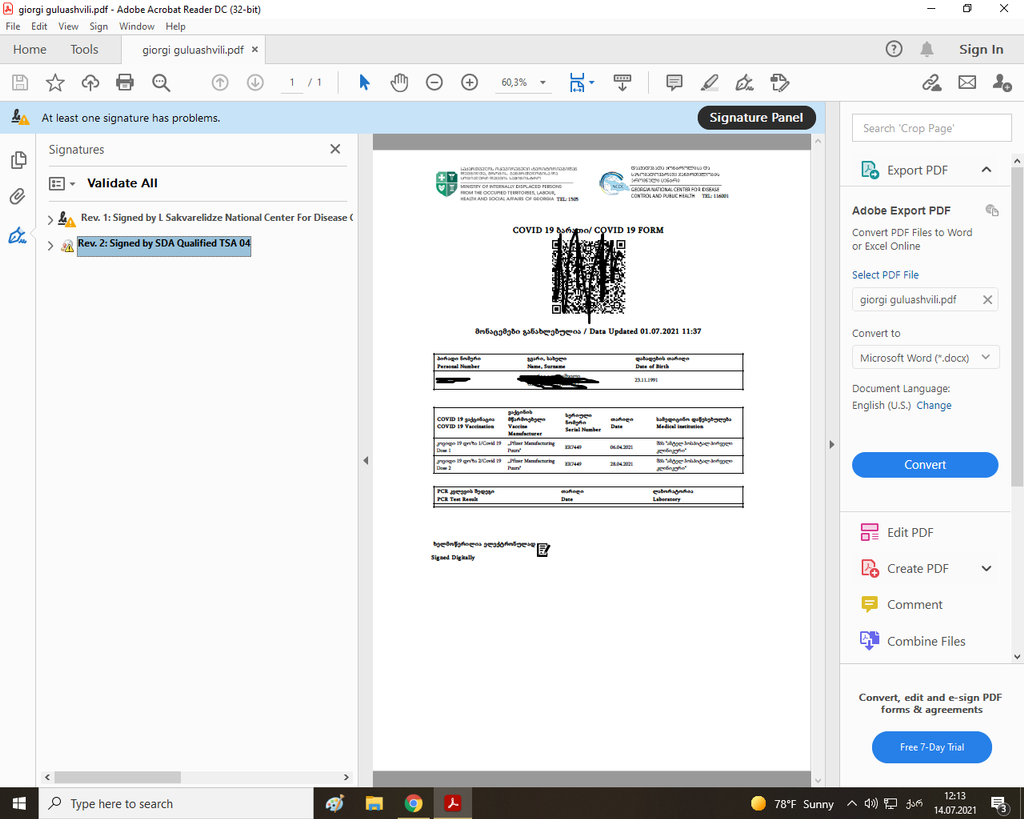Open the Attachments paperclip pane
Viewport: 1024px width, 819px height.
click(x=18, y=197)
